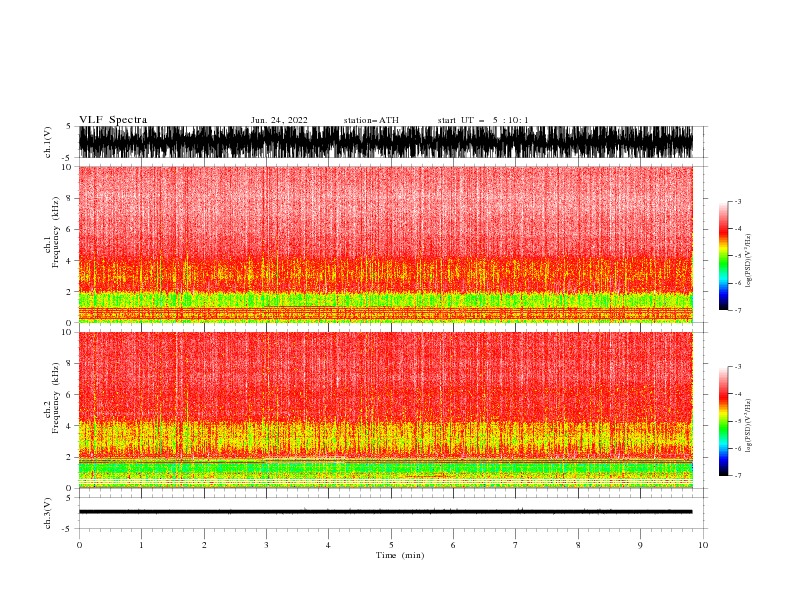Click the ch.3 voltage waveform trace

(x=385, y=512)
